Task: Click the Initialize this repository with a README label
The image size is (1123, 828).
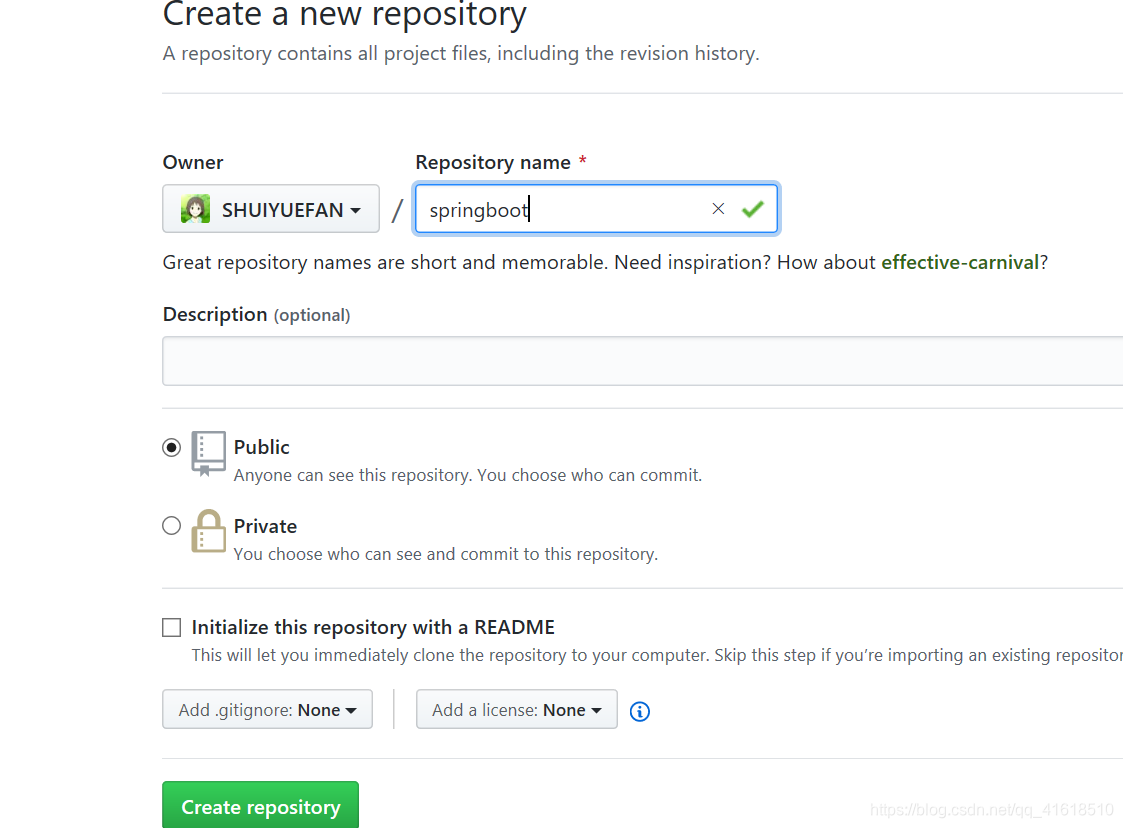Action: click(373, 627)
